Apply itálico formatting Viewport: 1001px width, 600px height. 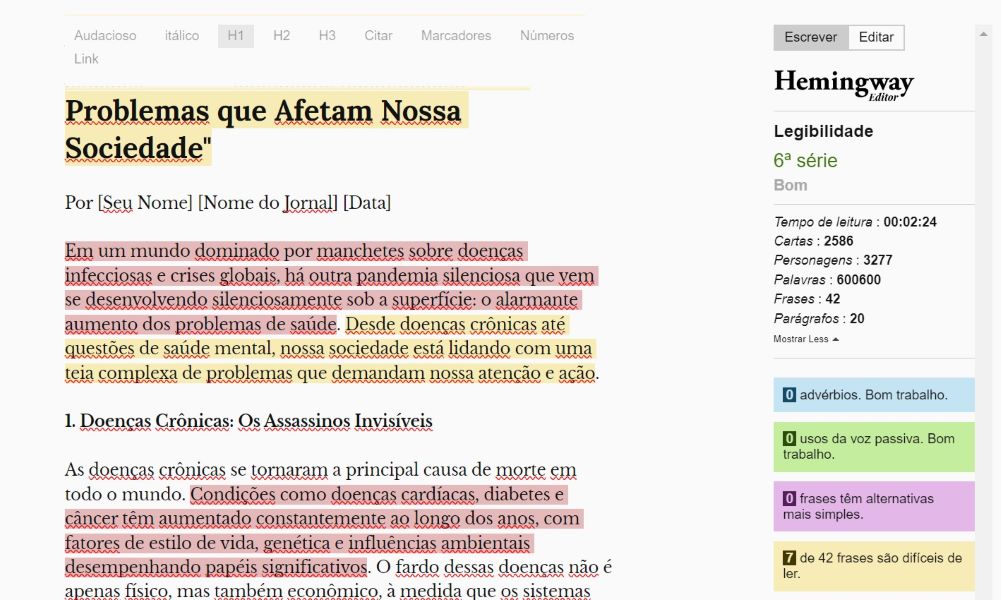[x=182, y=36]
